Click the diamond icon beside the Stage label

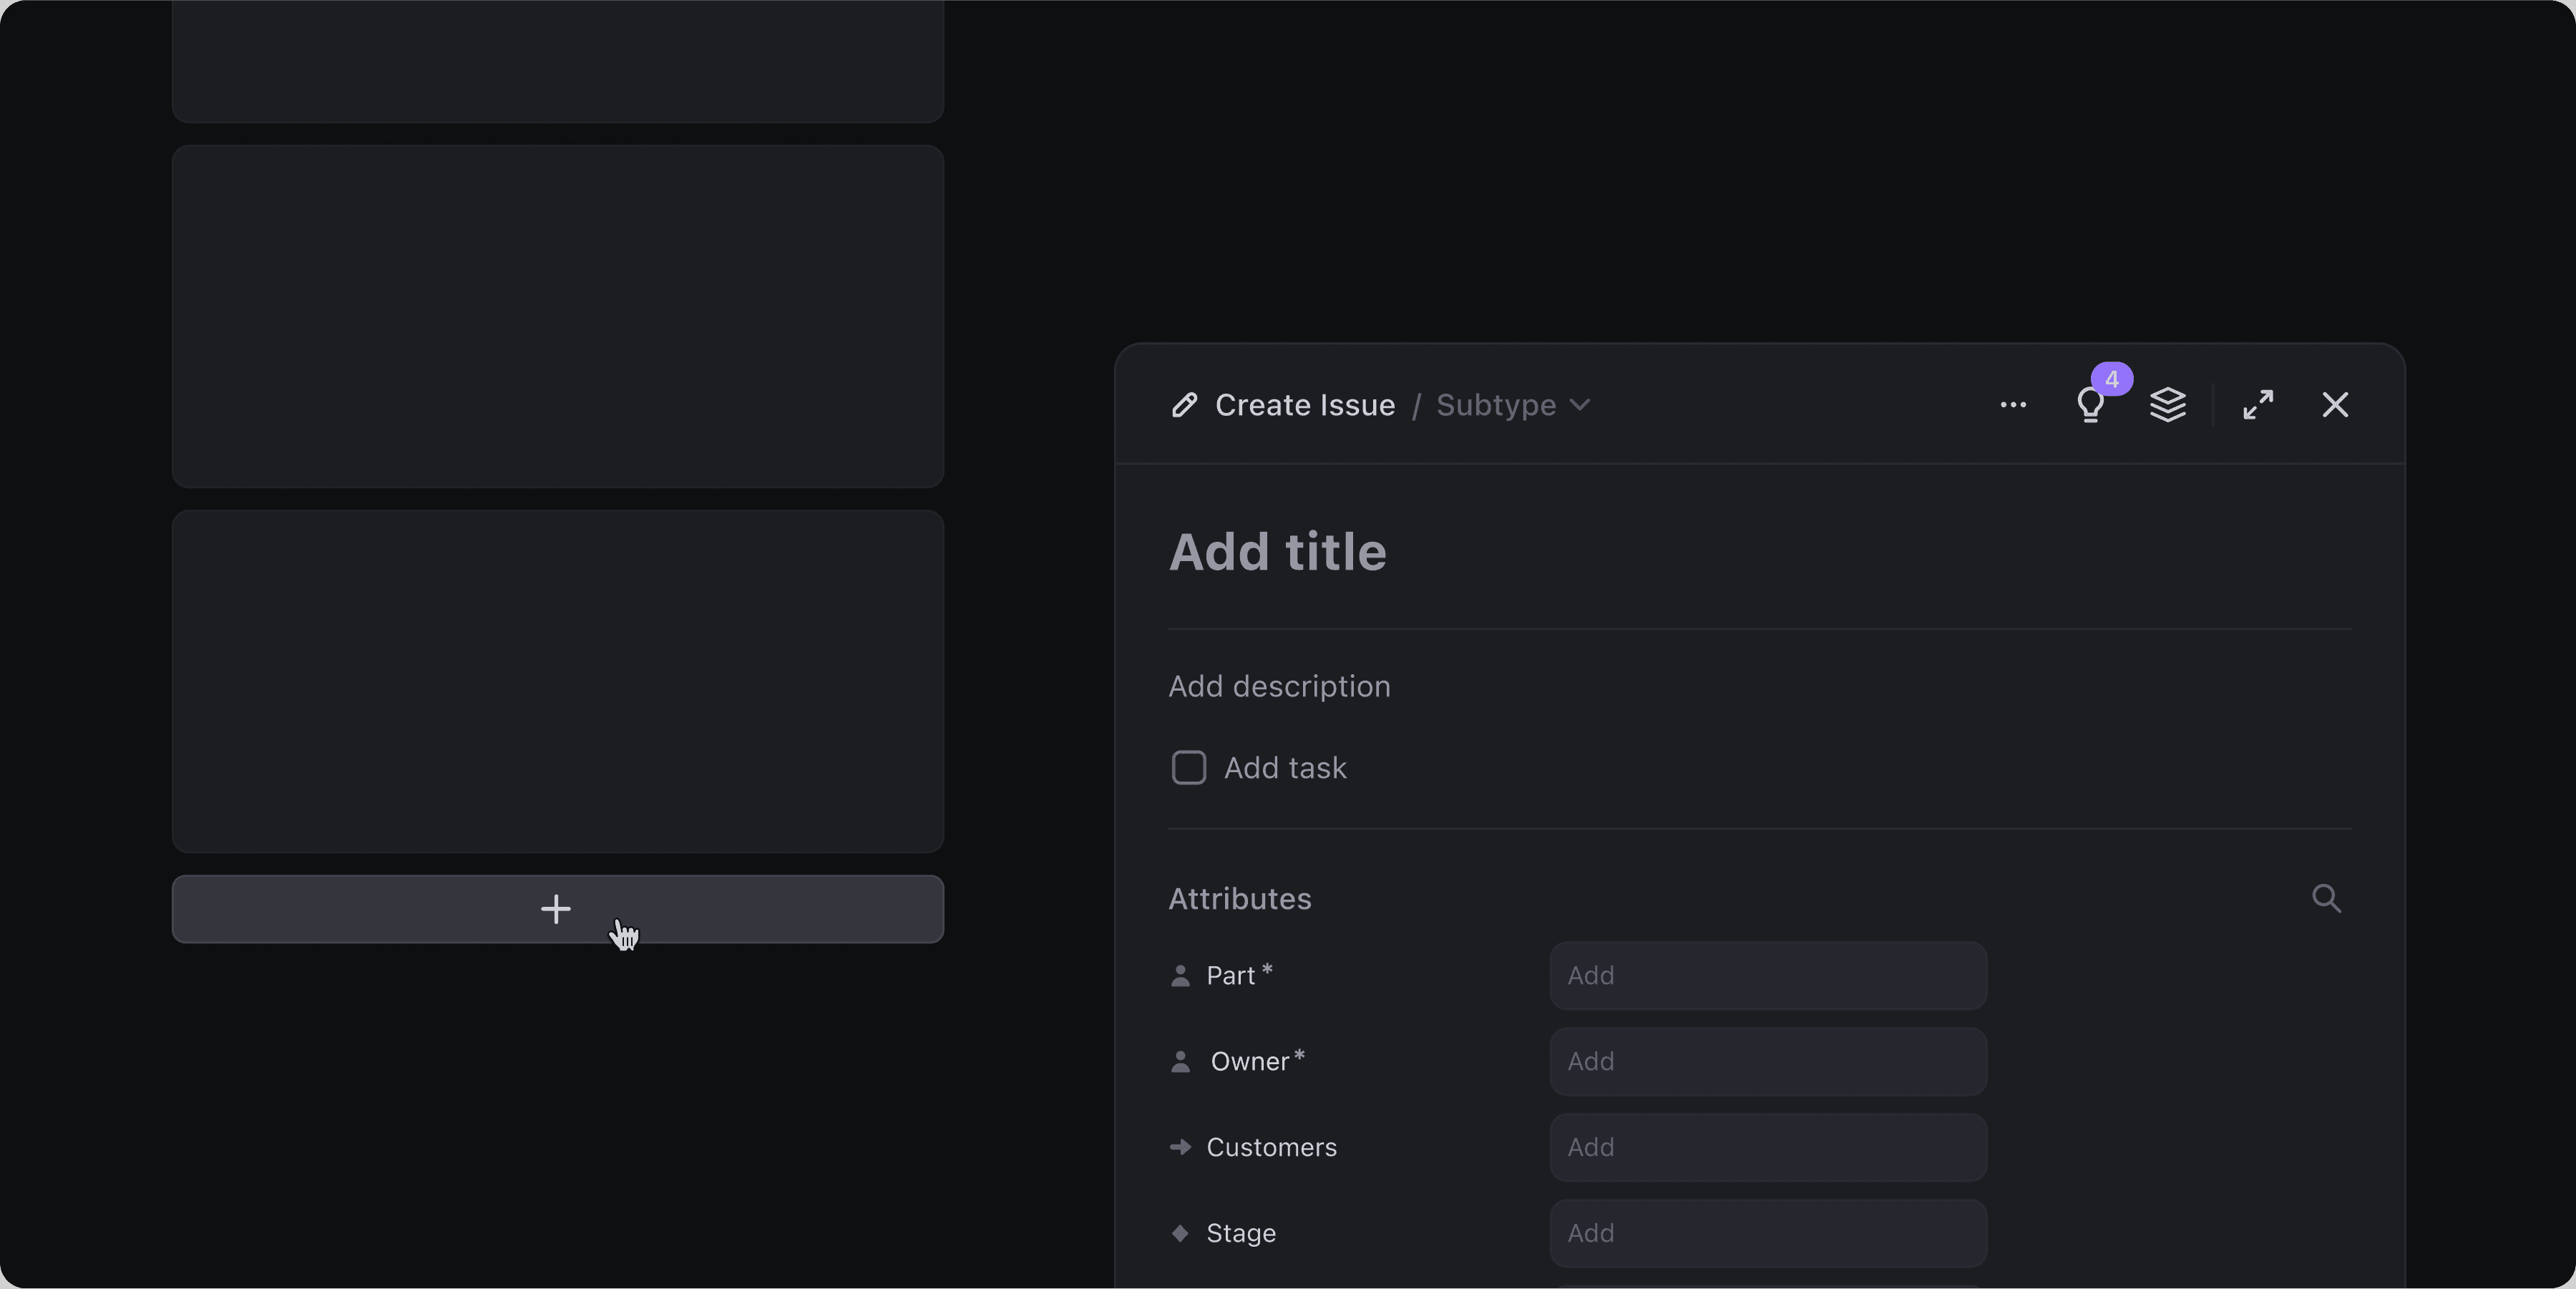point(1180,1233)
